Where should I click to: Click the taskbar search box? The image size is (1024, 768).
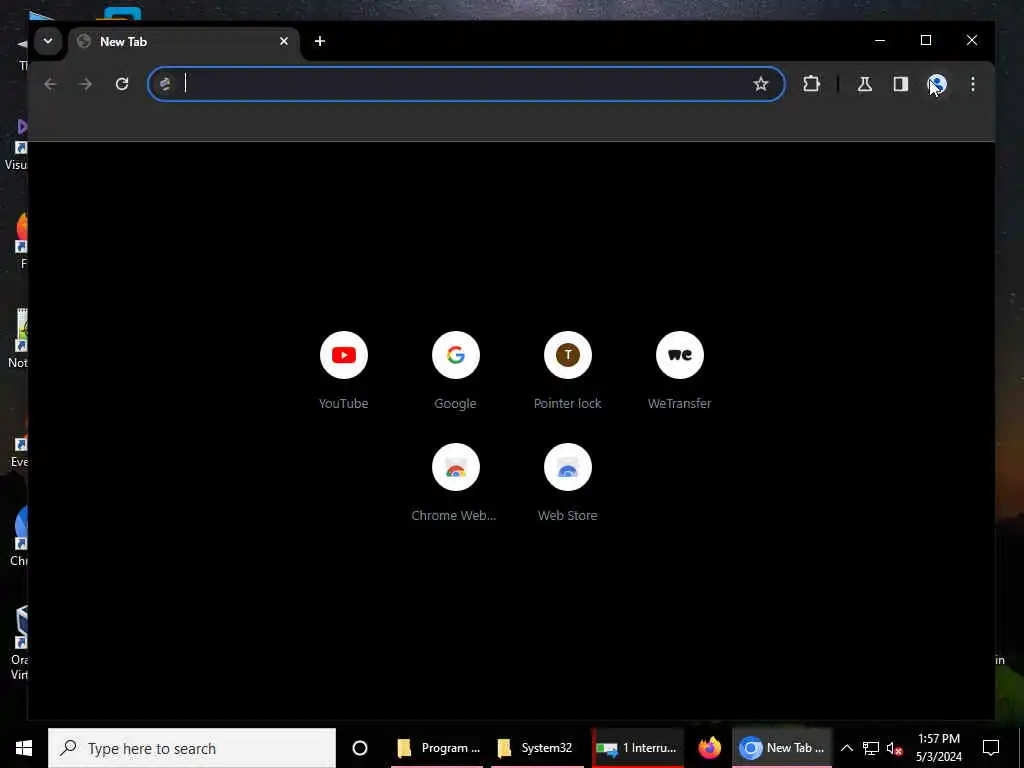192,748
